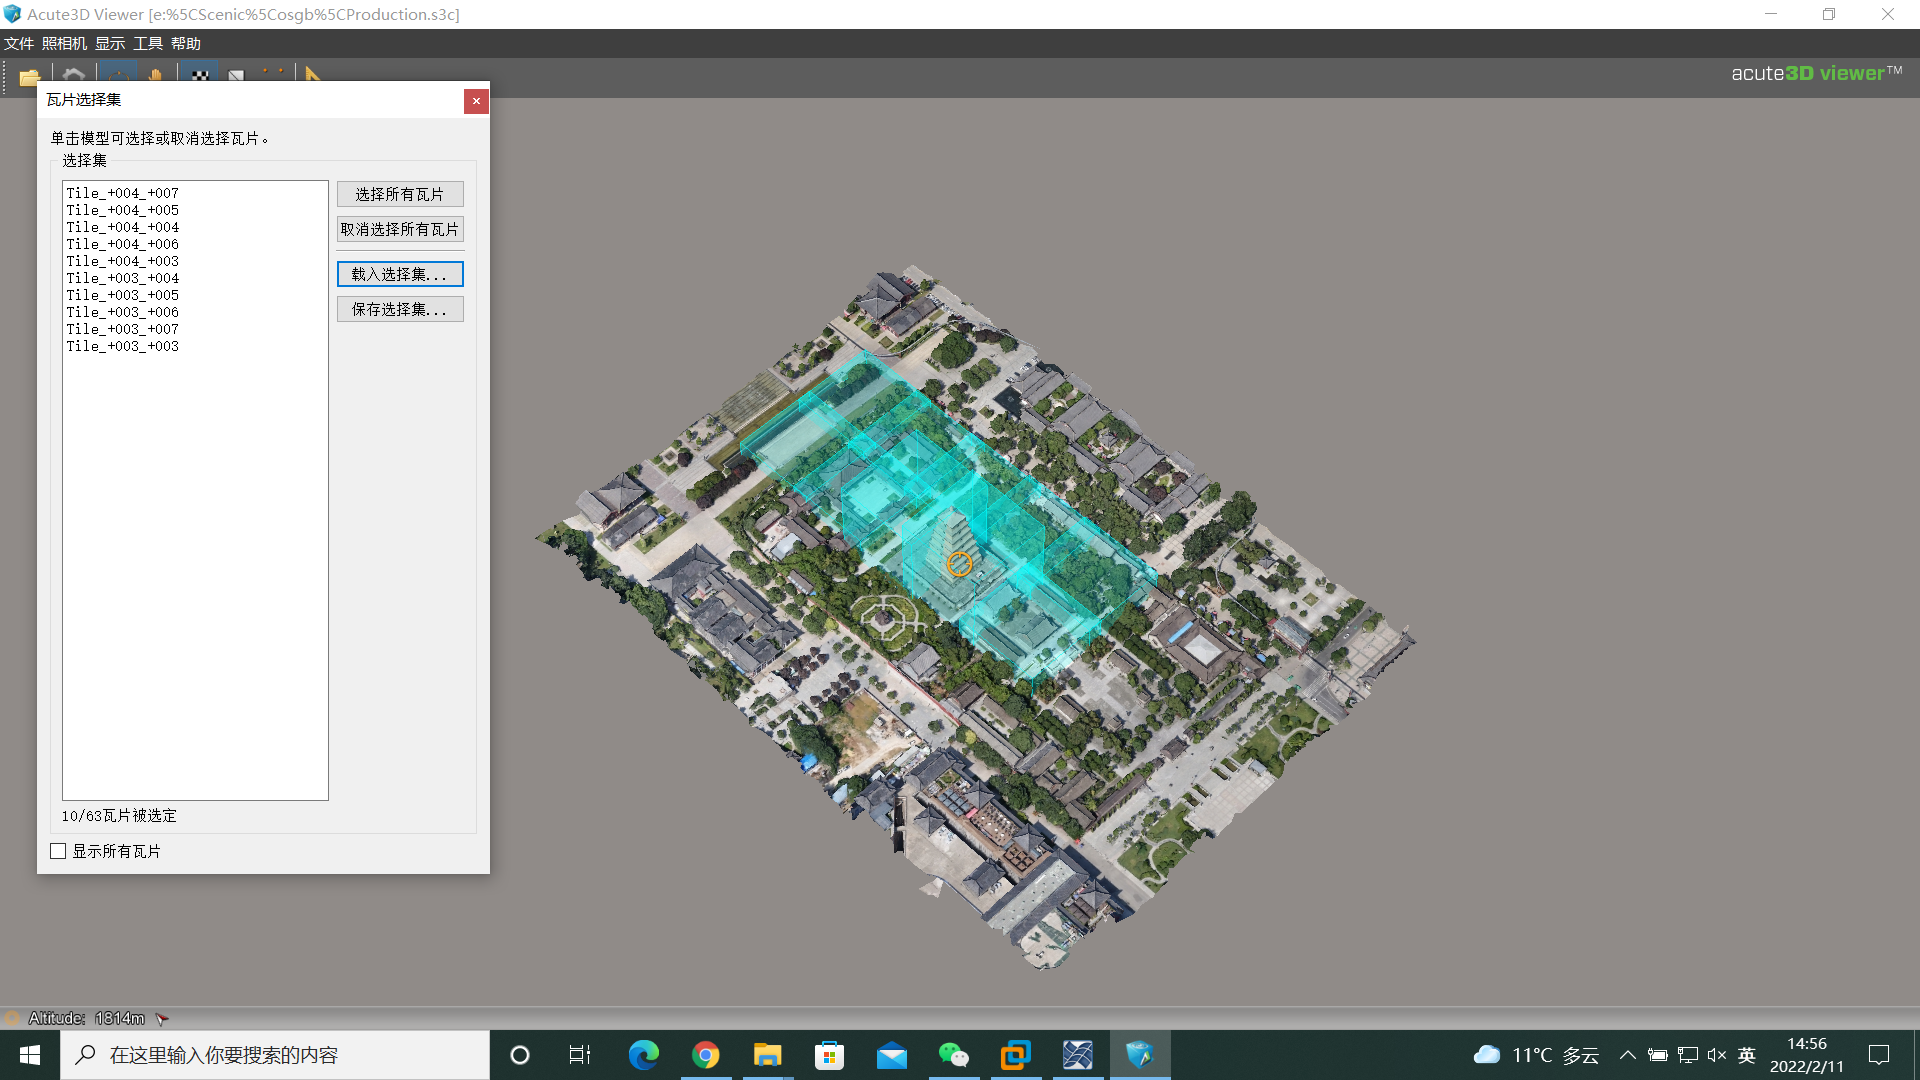
Task: Click the 选择所有瓦片 button
Action: pos(399,194)
